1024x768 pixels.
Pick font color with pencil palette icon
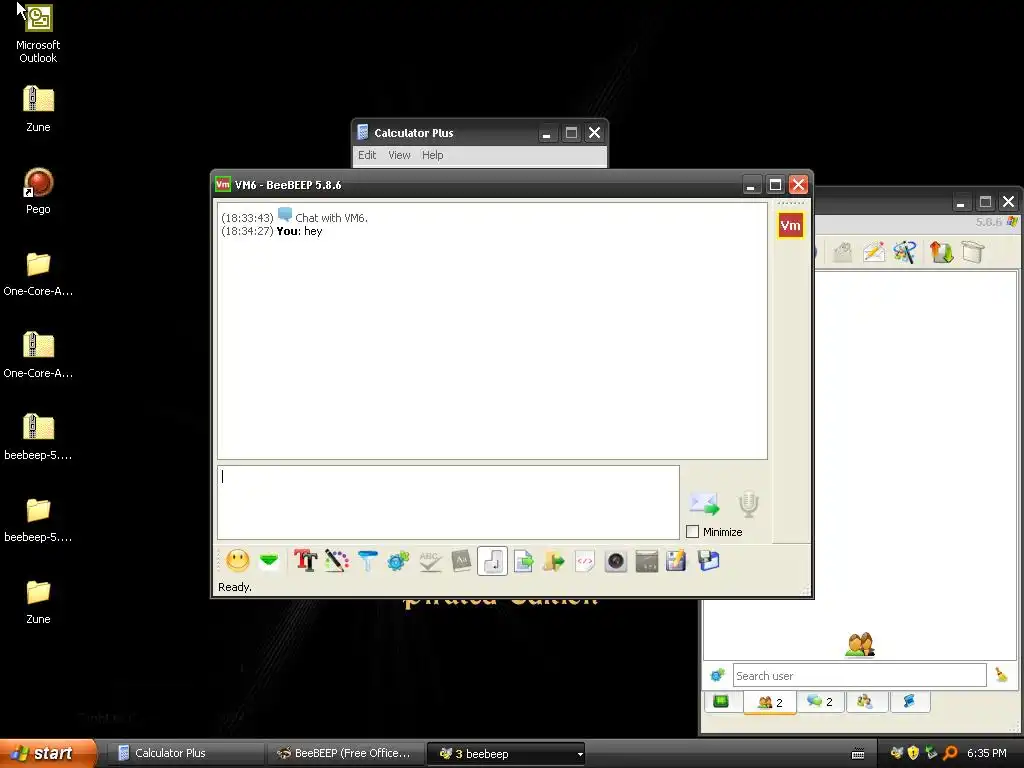[x=336, y=560]
